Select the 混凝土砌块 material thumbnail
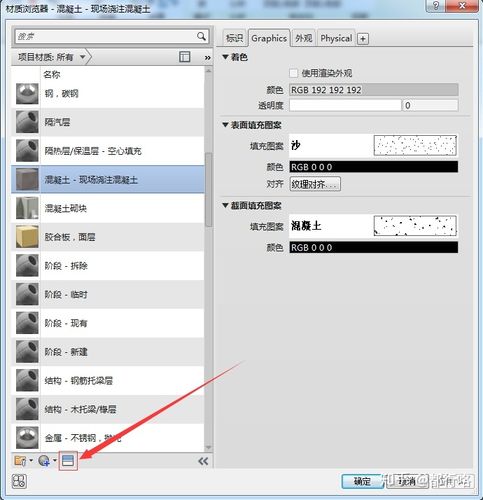The width and height of the screenshot is (483, 500). (27, 208)
